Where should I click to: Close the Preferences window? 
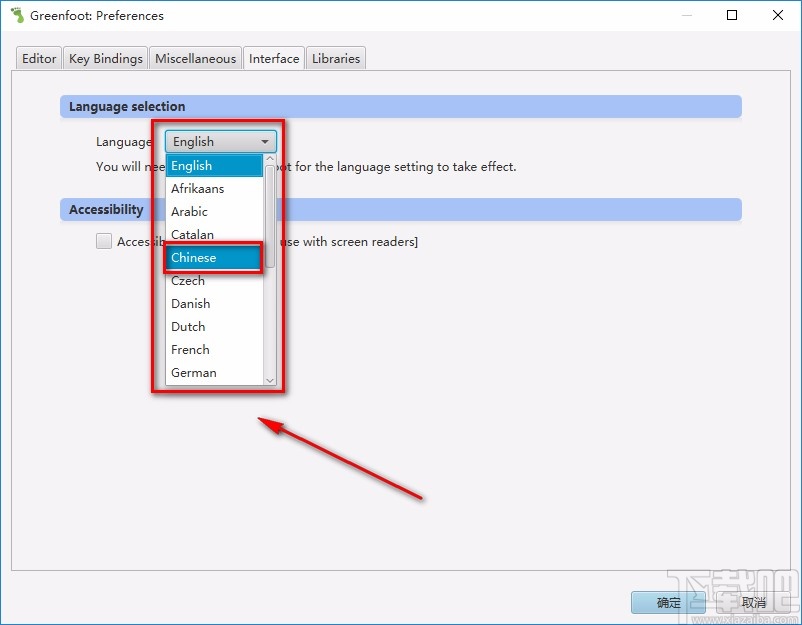(x=778, y=15)
